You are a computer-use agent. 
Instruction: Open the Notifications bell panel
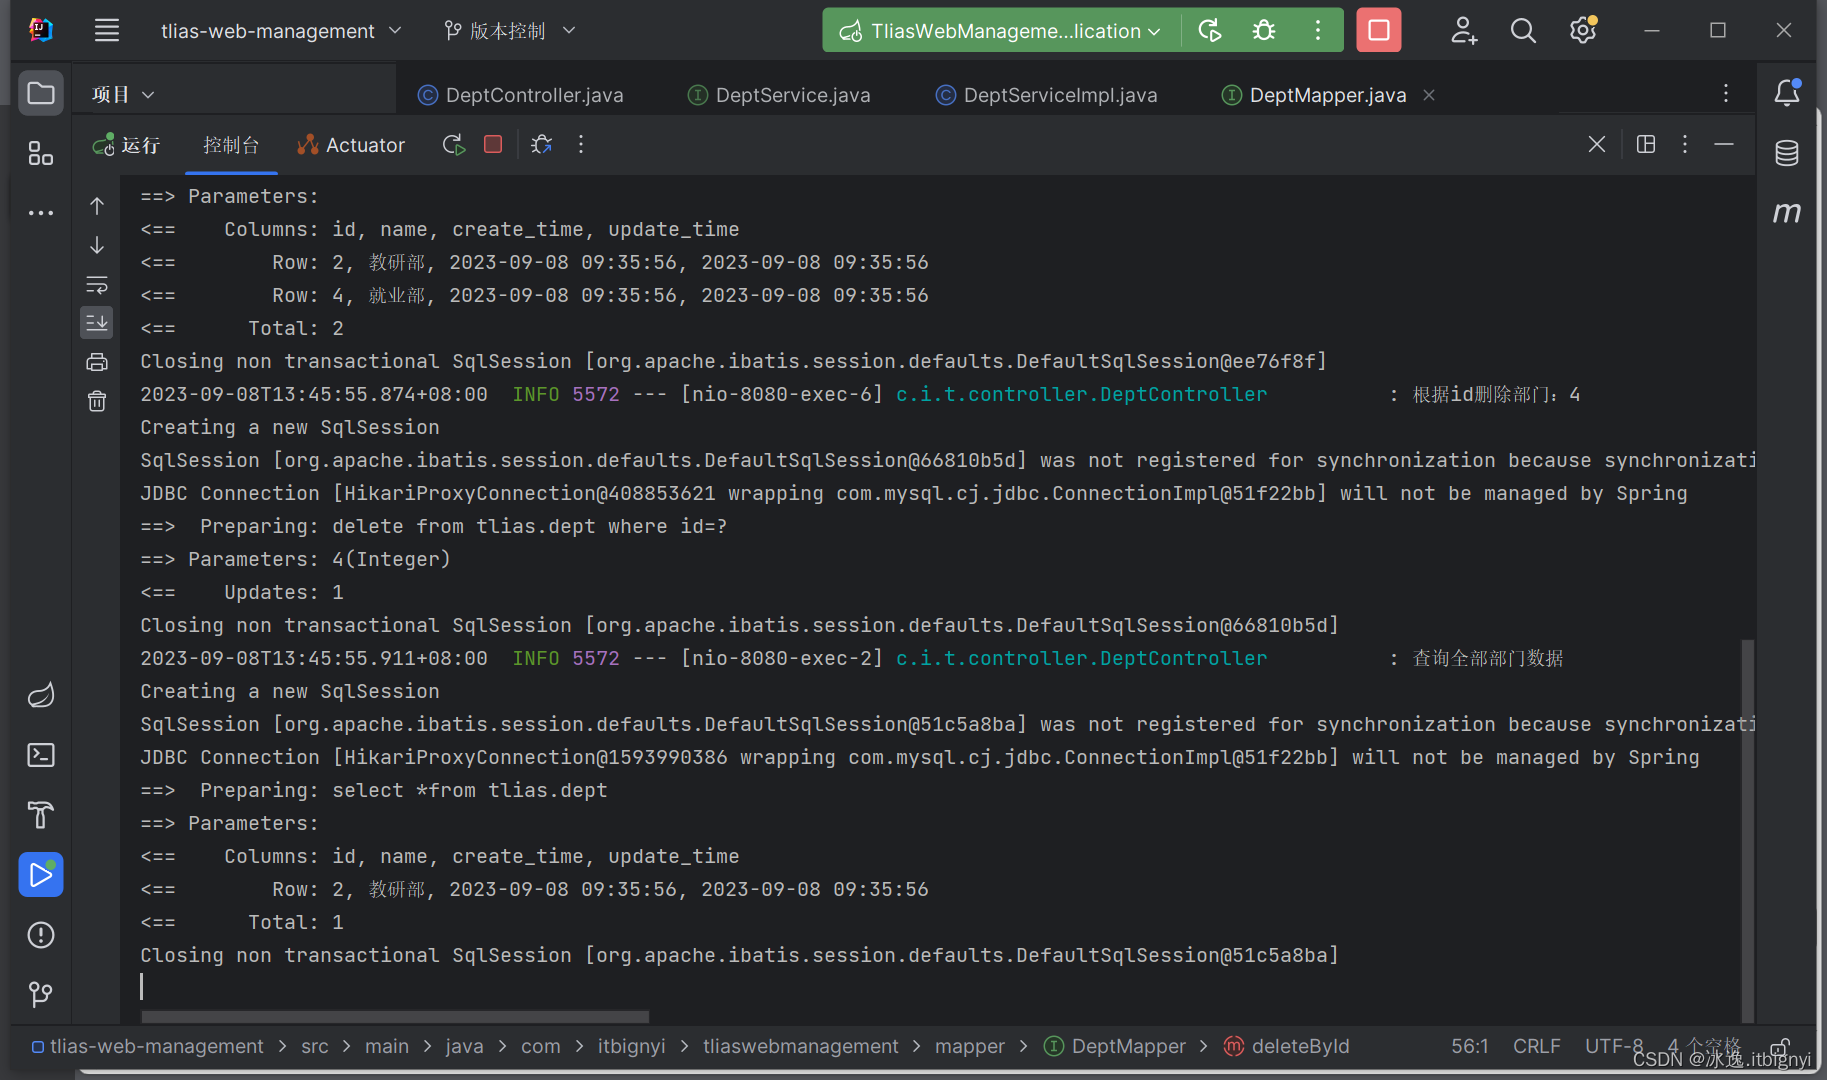click(x=1787, y=93)
